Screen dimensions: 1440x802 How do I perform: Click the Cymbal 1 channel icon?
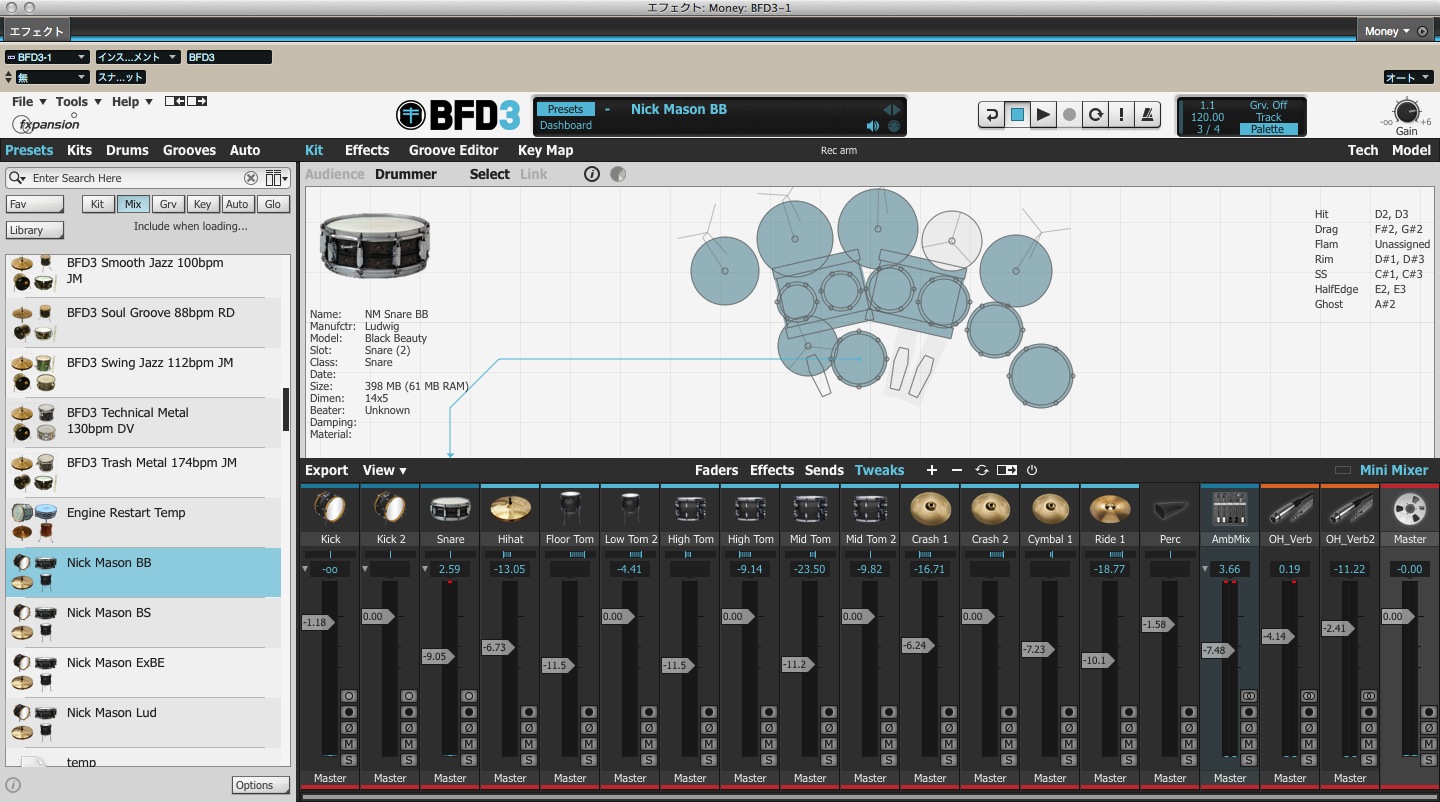1050,509
